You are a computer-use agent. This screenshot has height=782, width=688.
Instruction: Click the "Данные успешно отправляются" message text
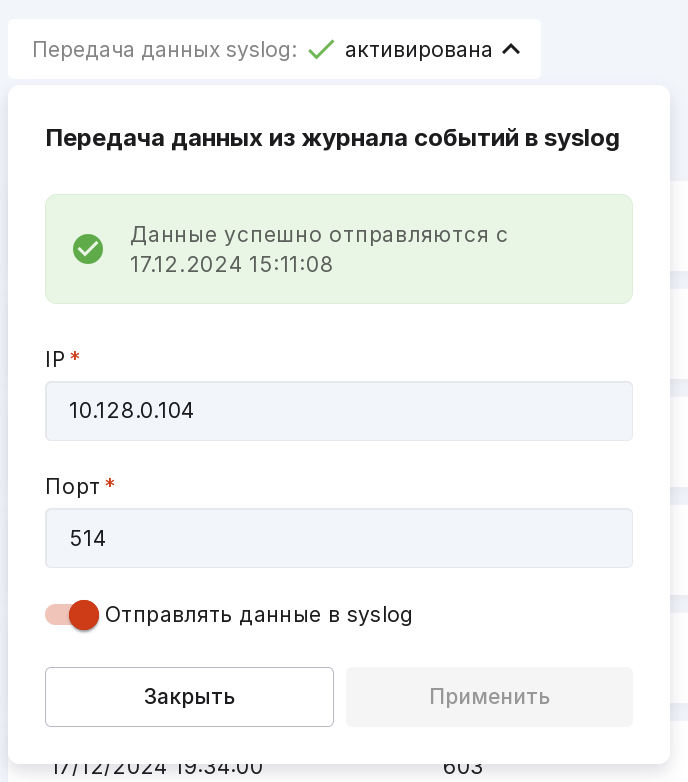click(x=319, y=235)
